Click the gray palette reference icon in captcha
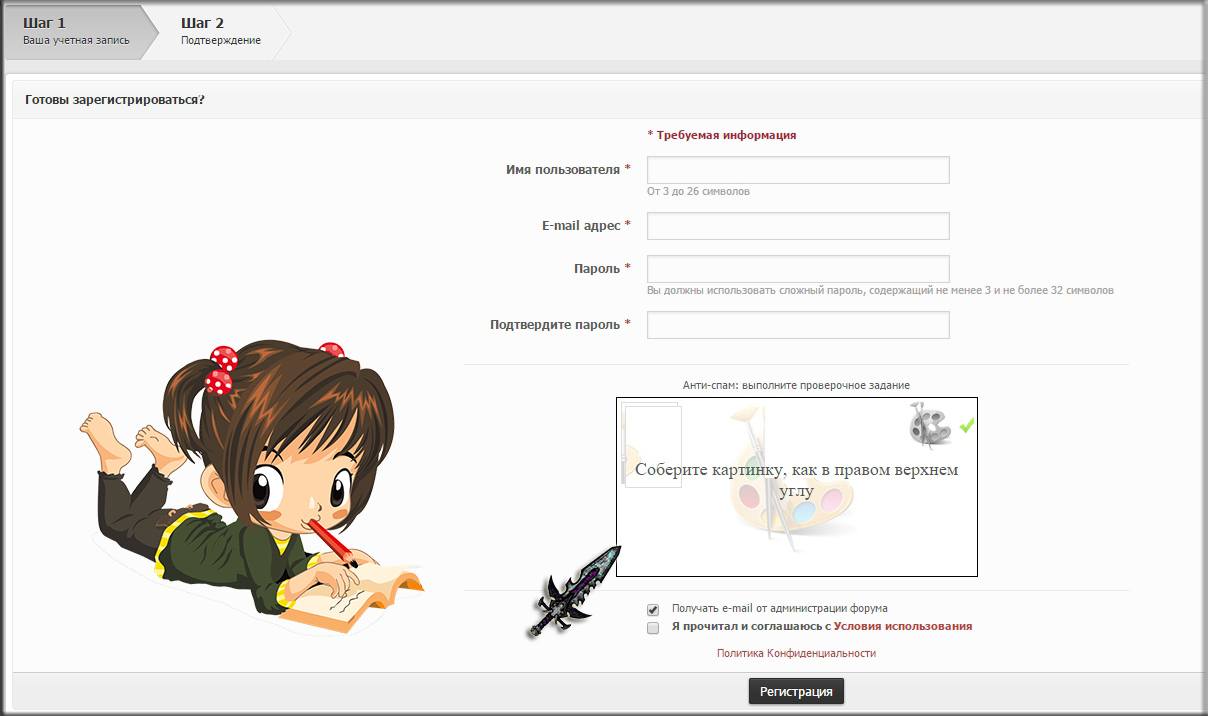 [x=929, y=425]
